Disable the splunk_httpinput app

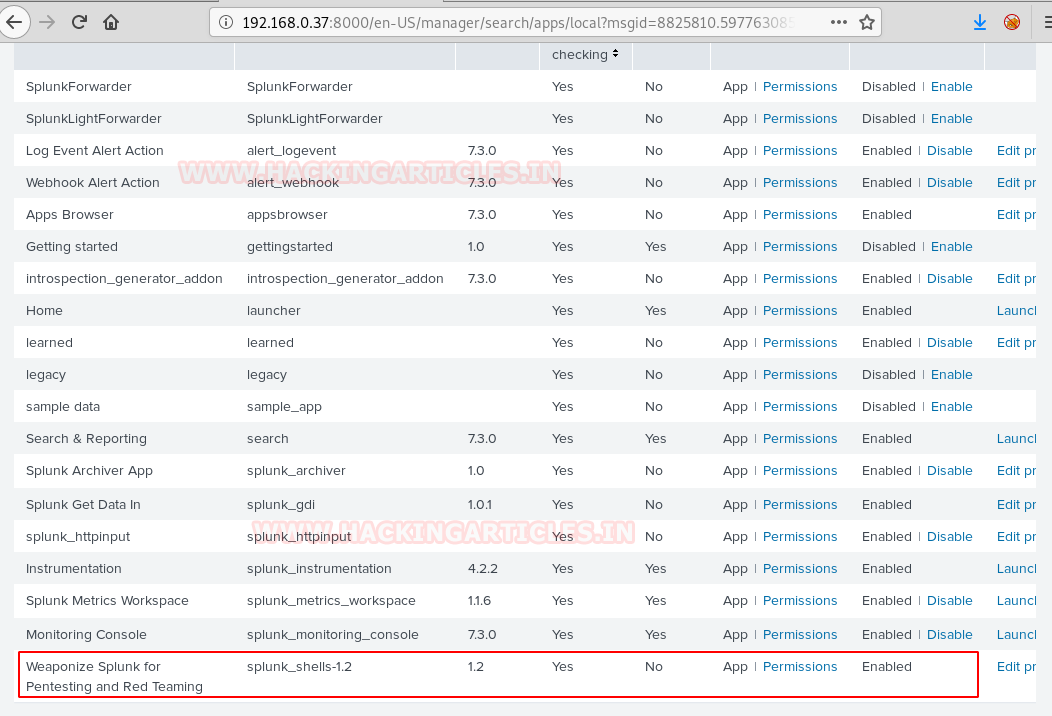coord(949,537)
